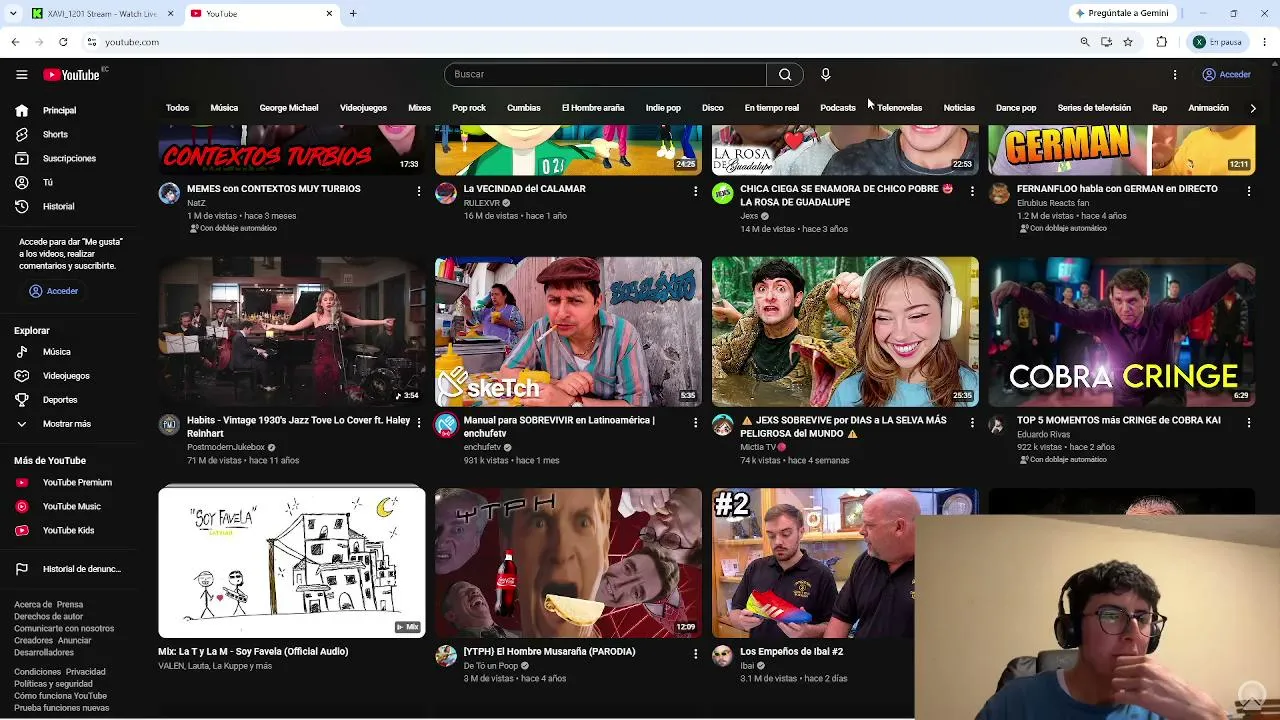Open options for MEMES con CONTEXTOS MUY TURBIOS

click(x=419, y=190)
